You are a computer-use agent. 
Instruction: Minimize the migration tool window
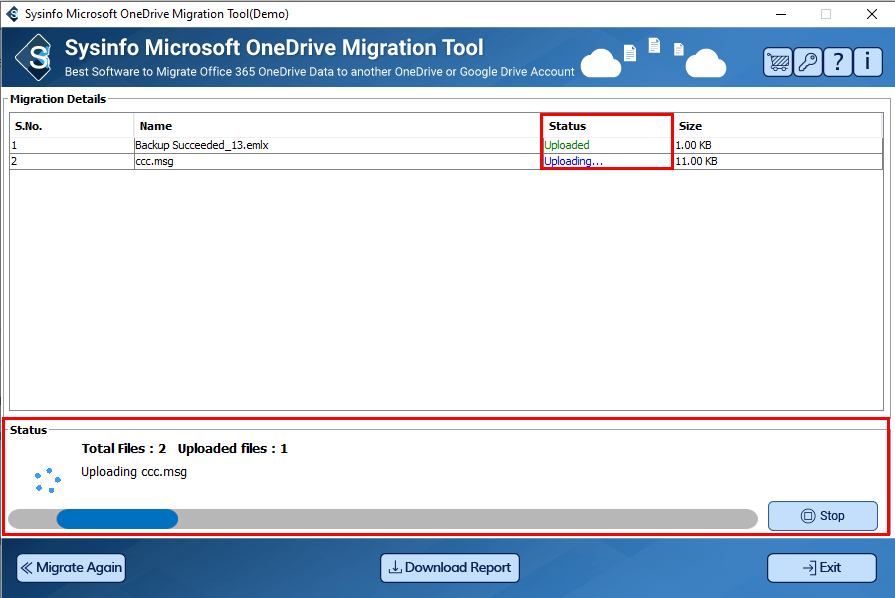click(781, 14)
